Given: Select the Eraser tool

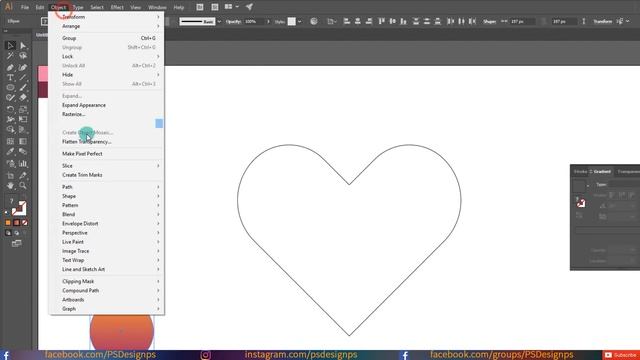Looking at the screenshot, I should 23,98.
